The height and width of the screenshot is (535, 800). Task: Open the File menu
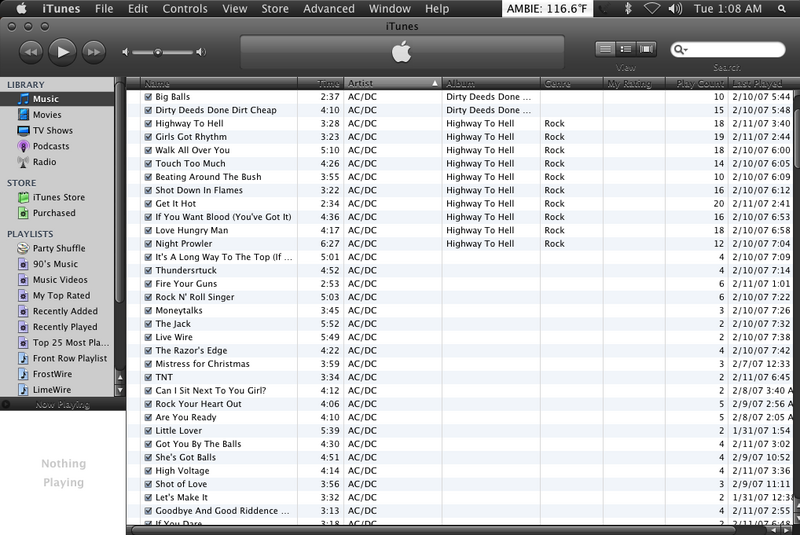104,9
